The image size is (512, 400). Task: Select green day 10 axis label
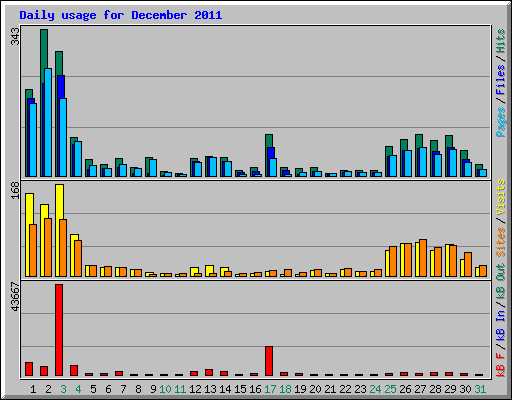[x=165, y=389]
